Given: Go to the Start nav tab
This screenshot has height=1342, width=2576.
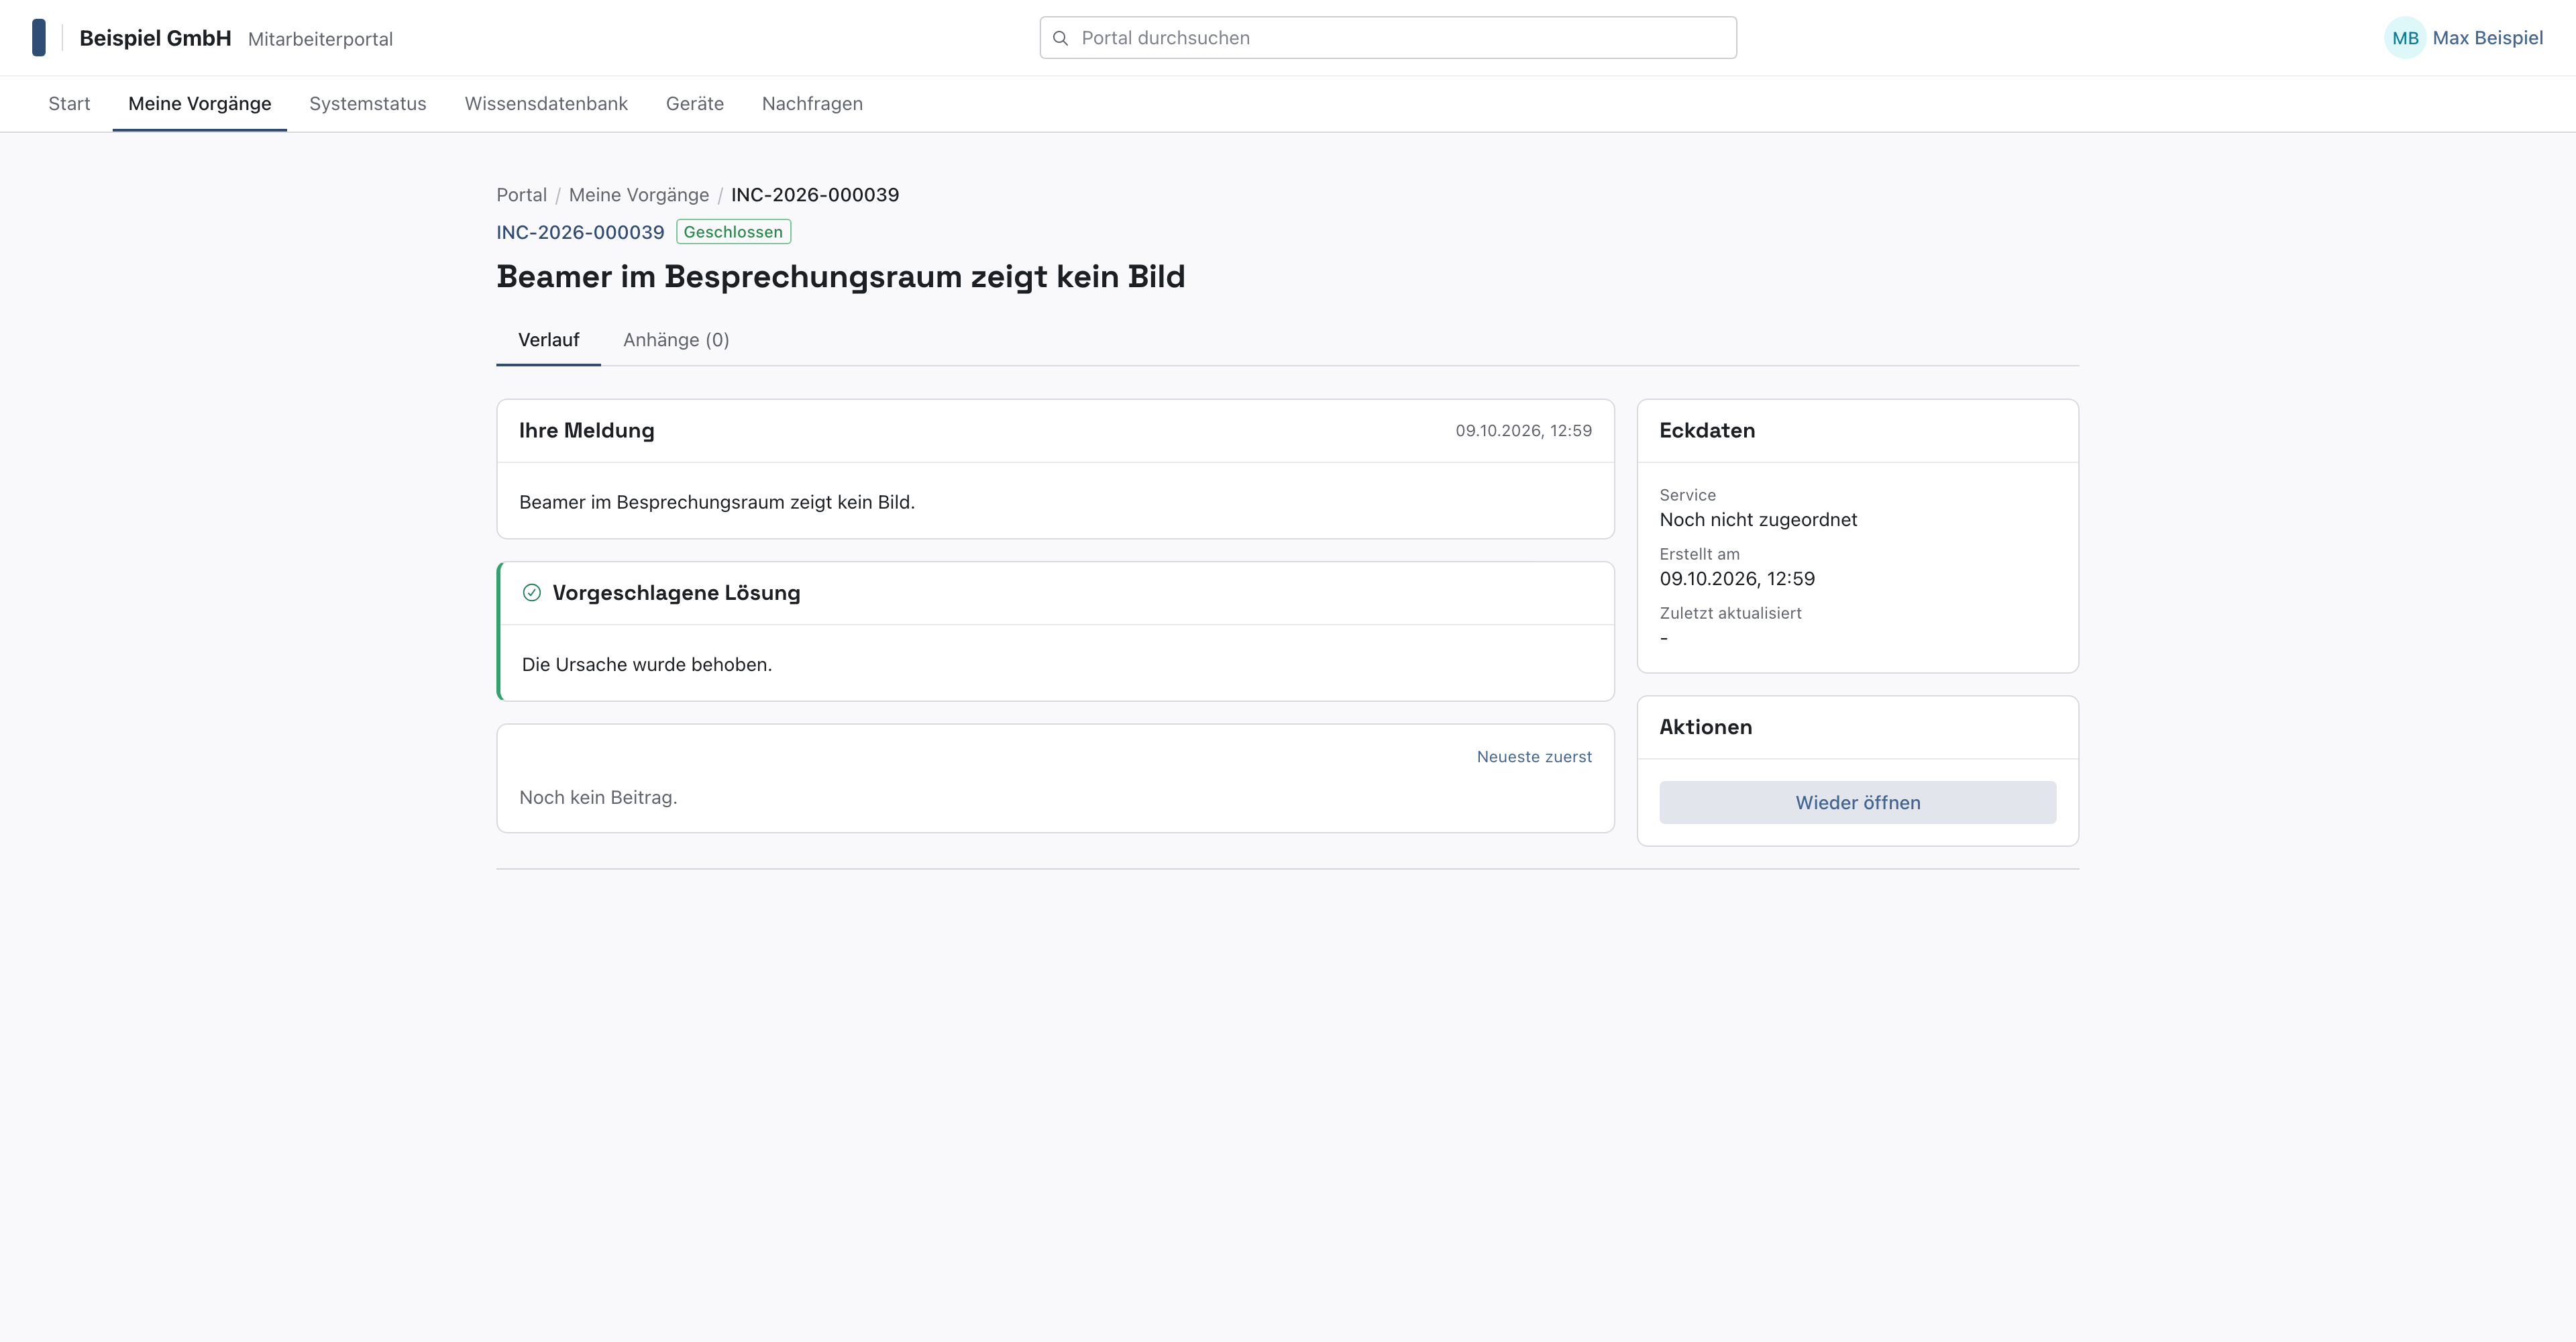Looking at the screenshot, I should pos(69,104).
